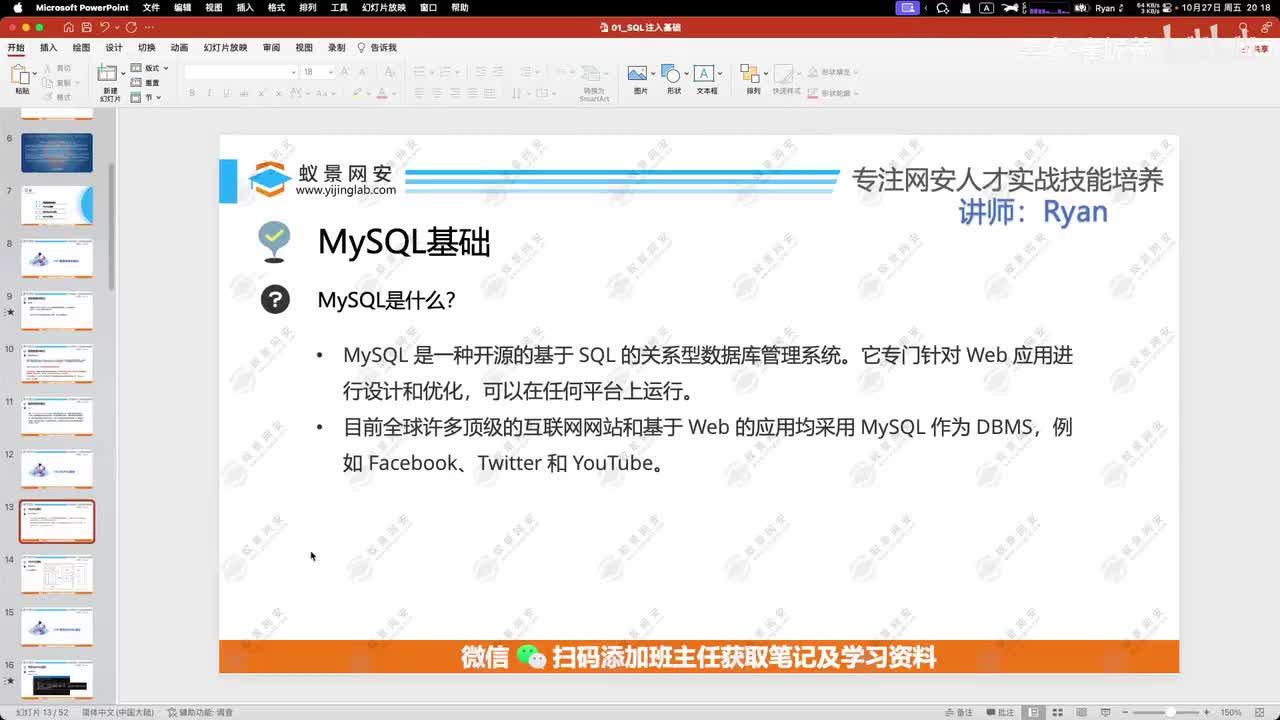Select slide 14 thumbnail

(57, 574)
